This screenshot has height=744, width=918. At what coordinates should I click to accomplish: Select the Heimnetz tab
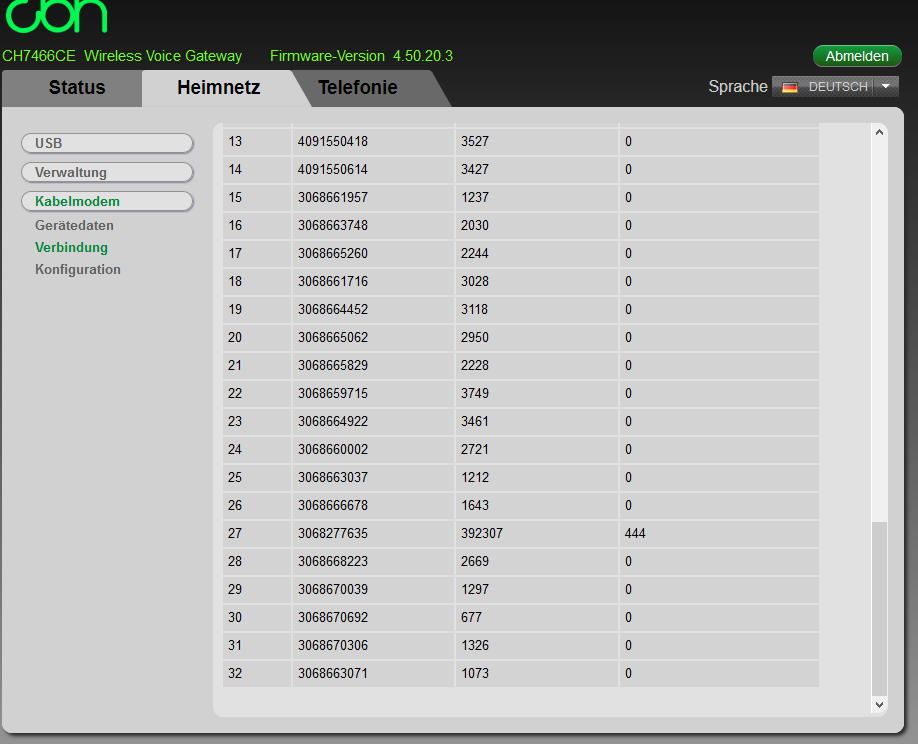[219, 88]
